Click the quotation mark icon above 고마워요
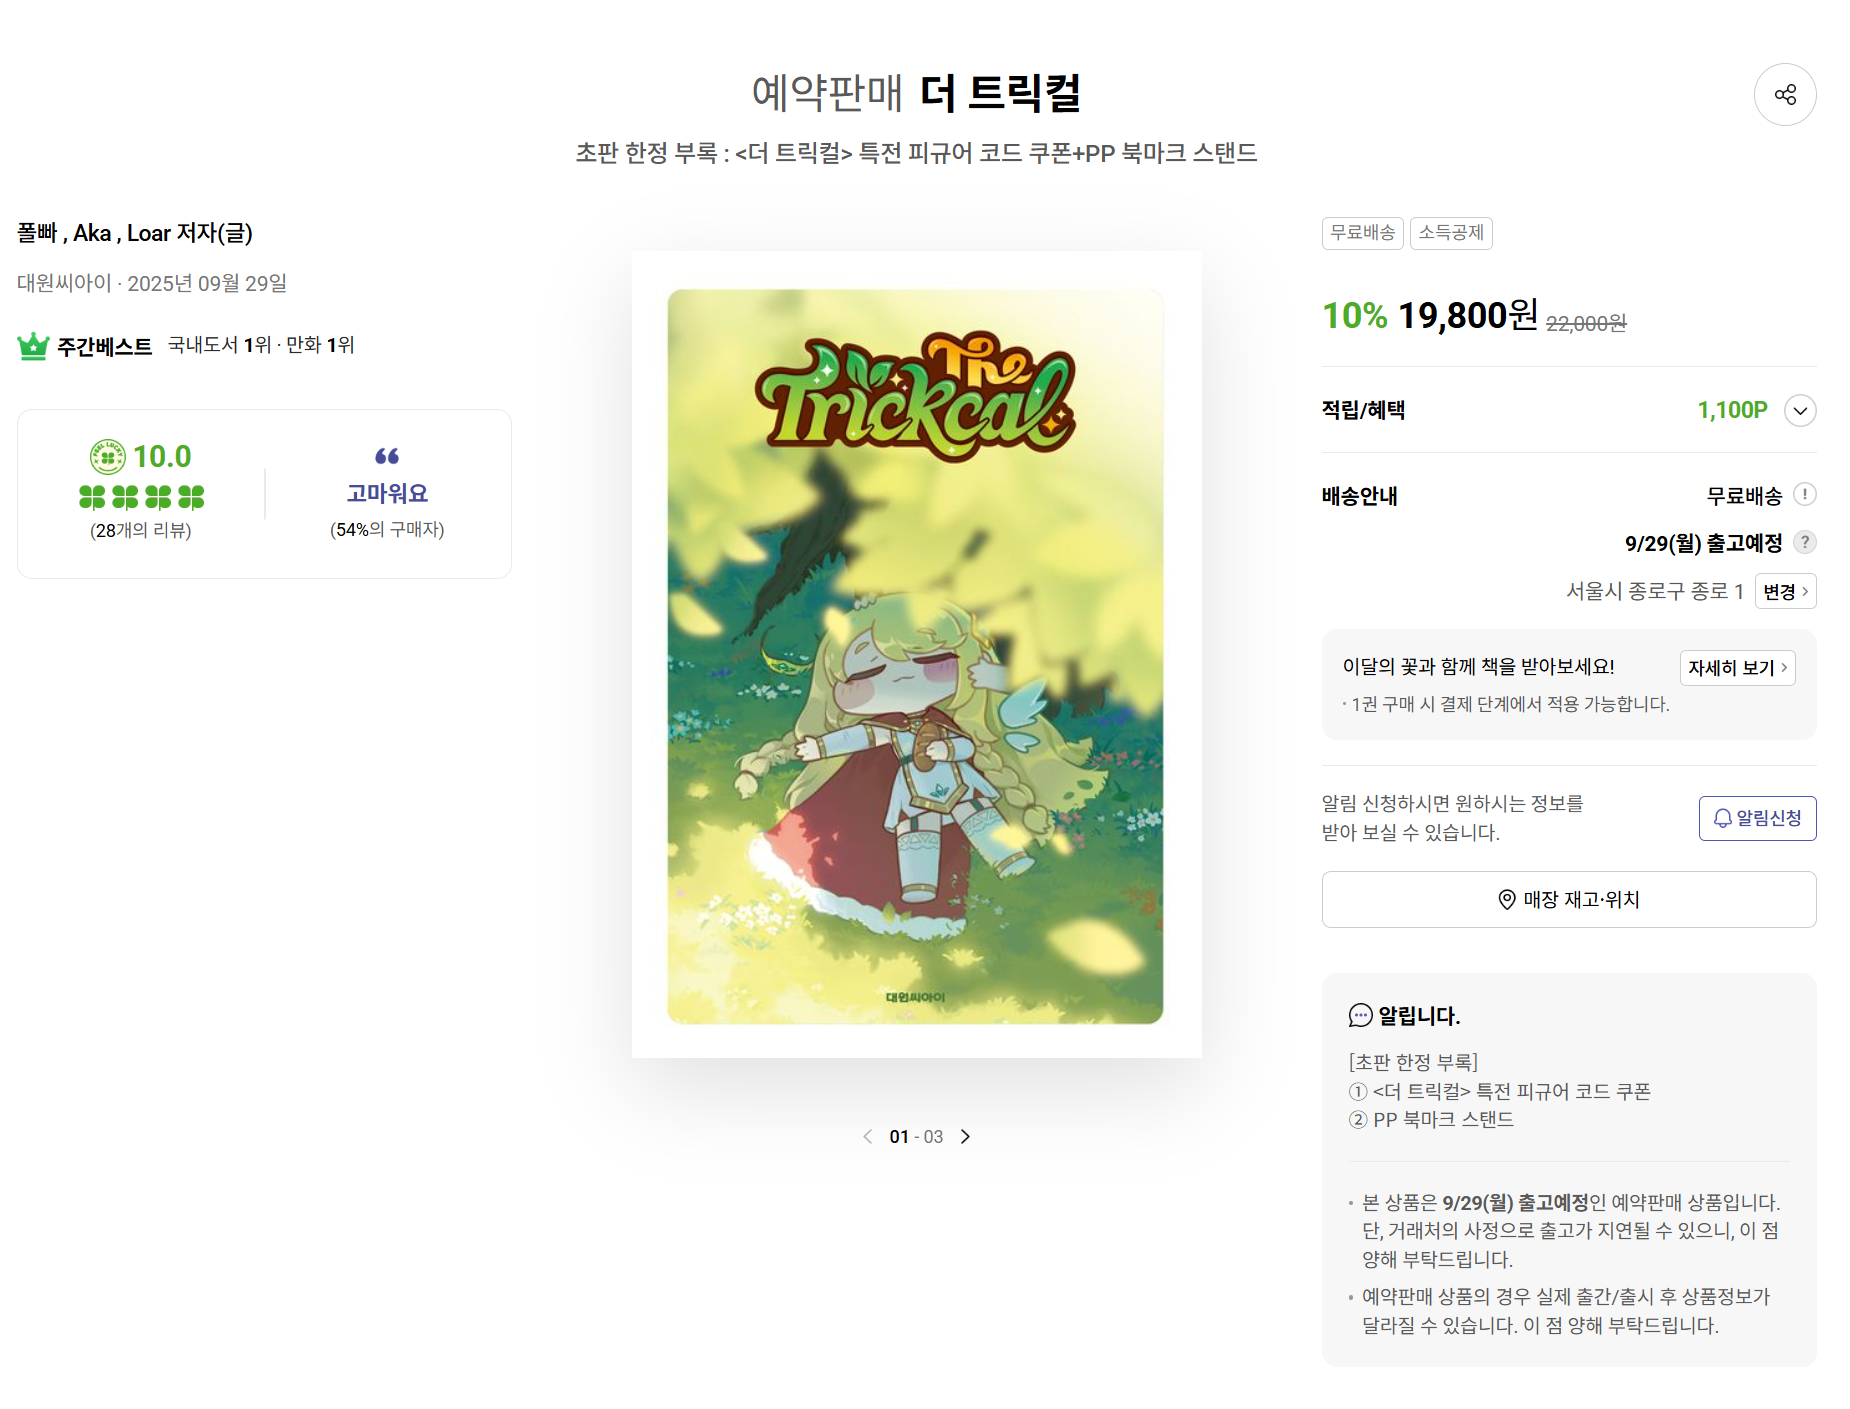This screenshot has width=1850, height=1409. pyautogui.click(x=387, y=456)
